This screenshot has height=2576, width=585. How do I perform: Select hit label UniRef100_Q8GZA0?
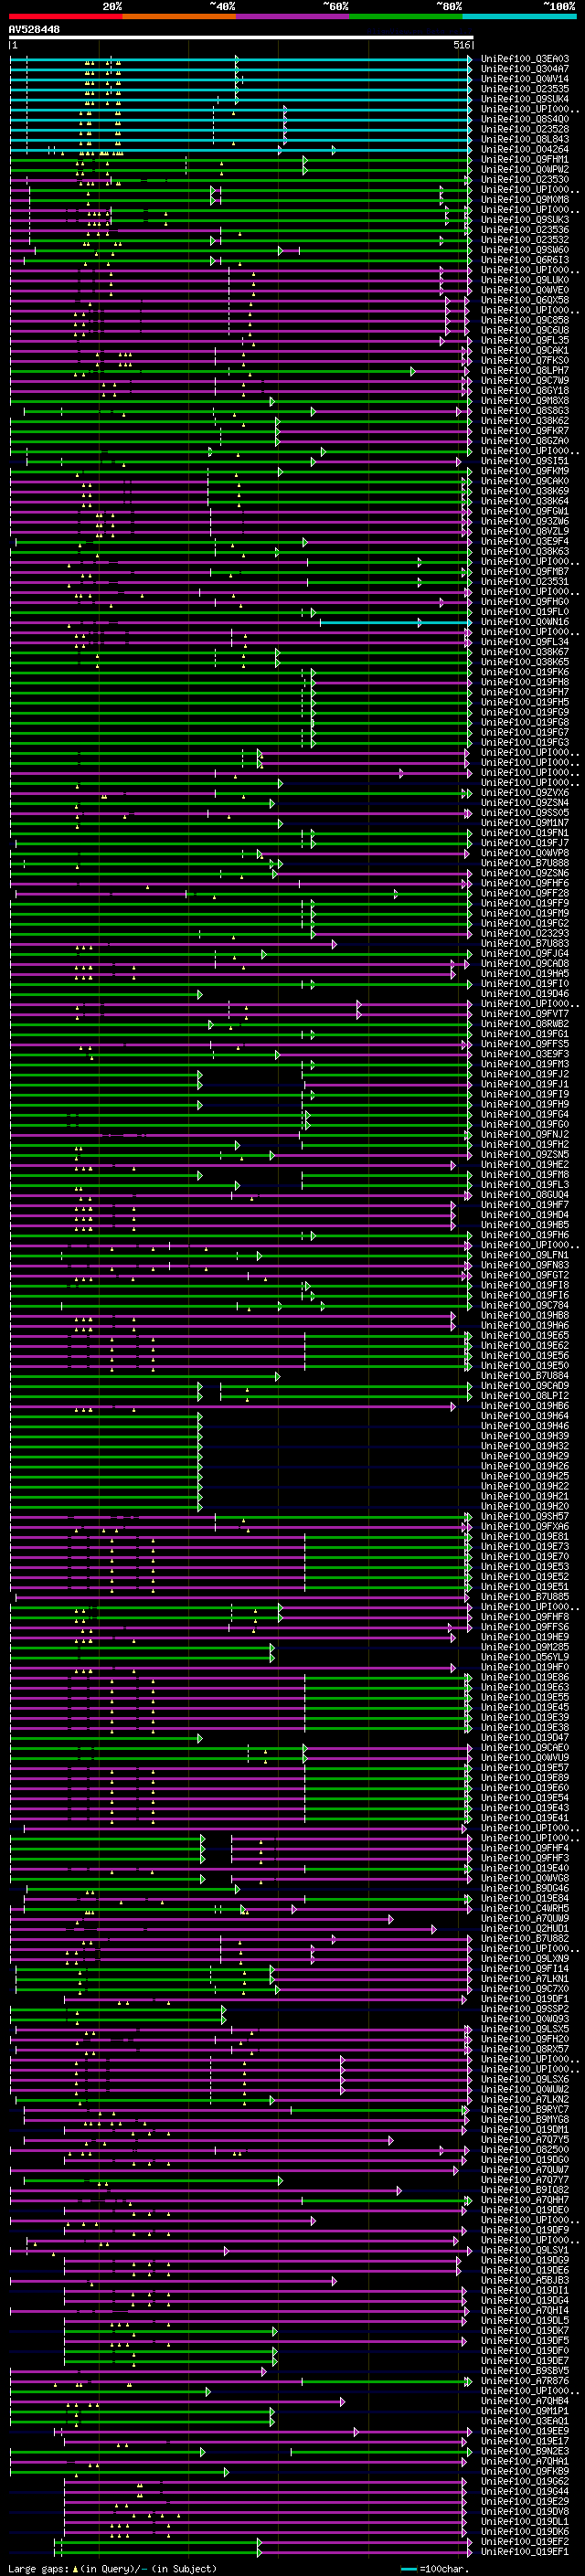coord(525,440)
